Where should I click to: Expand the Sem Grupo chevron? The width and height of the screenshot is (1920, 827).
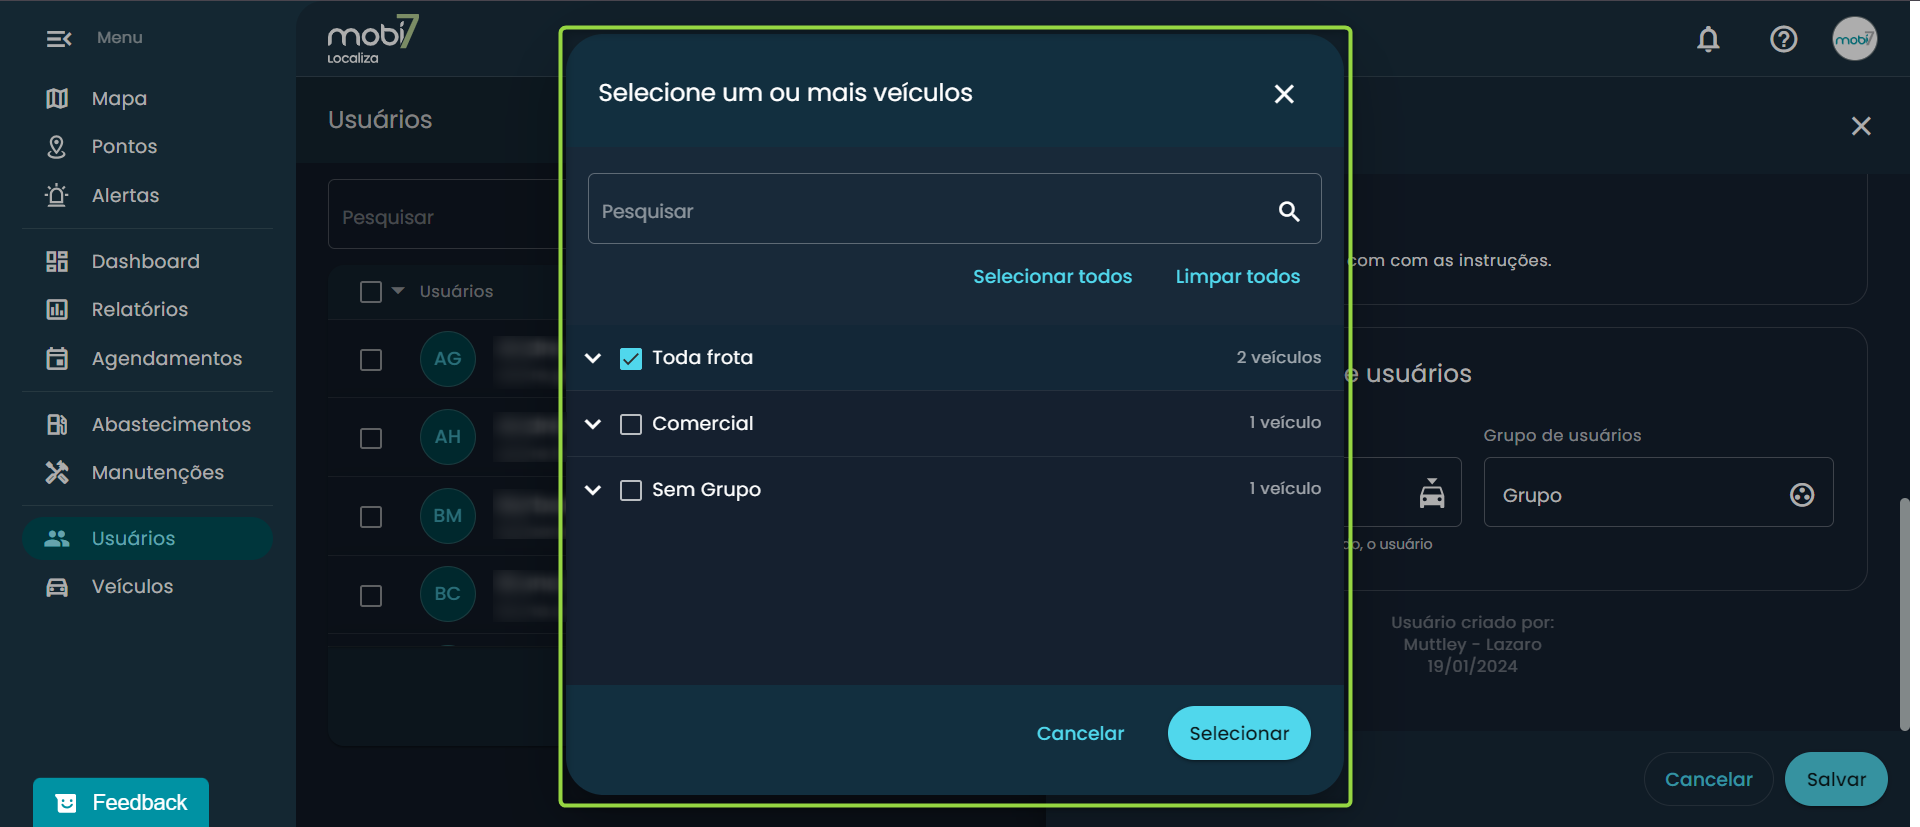point(593,490)
